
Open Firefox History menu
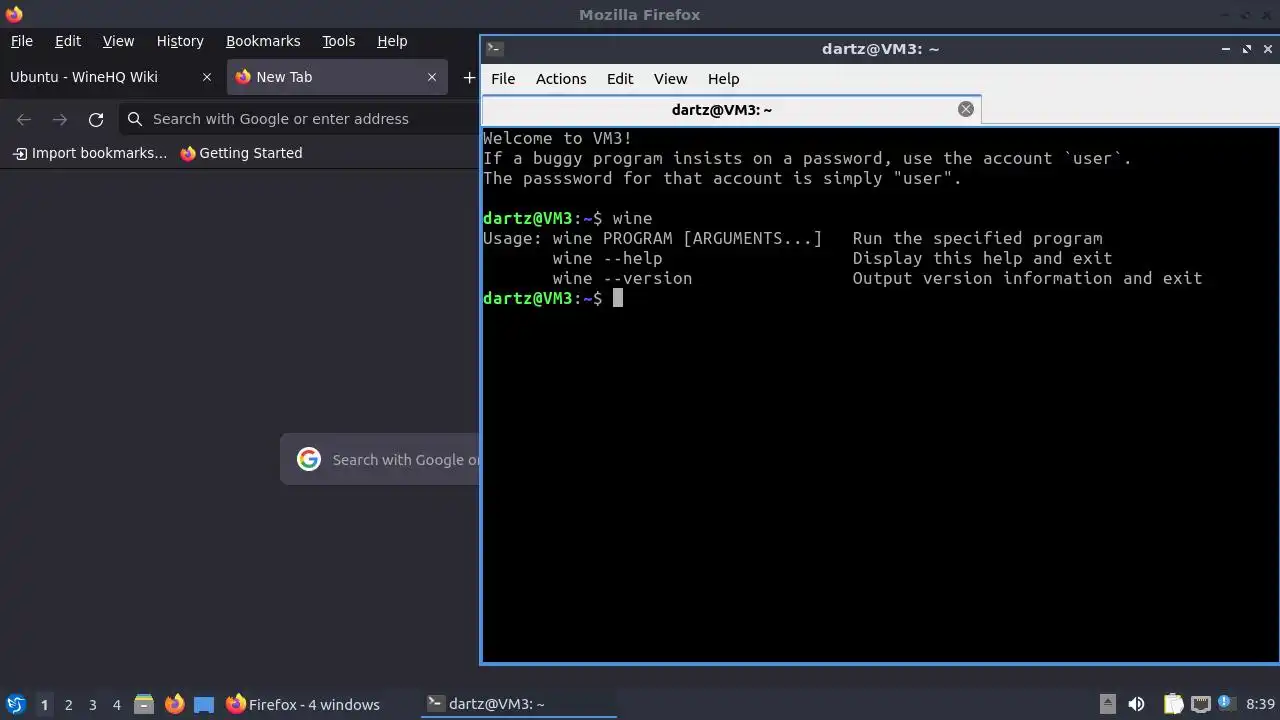point(180,41)
